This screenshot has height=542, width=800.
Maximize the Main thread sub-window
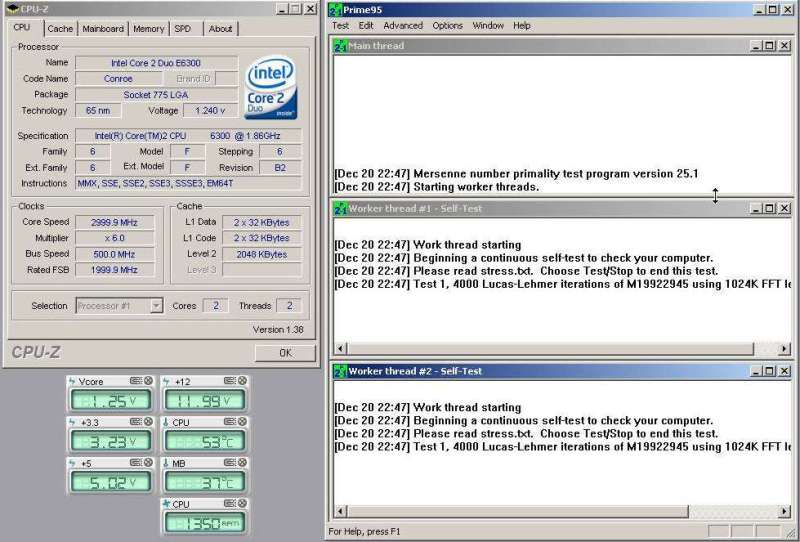point(770,46)
